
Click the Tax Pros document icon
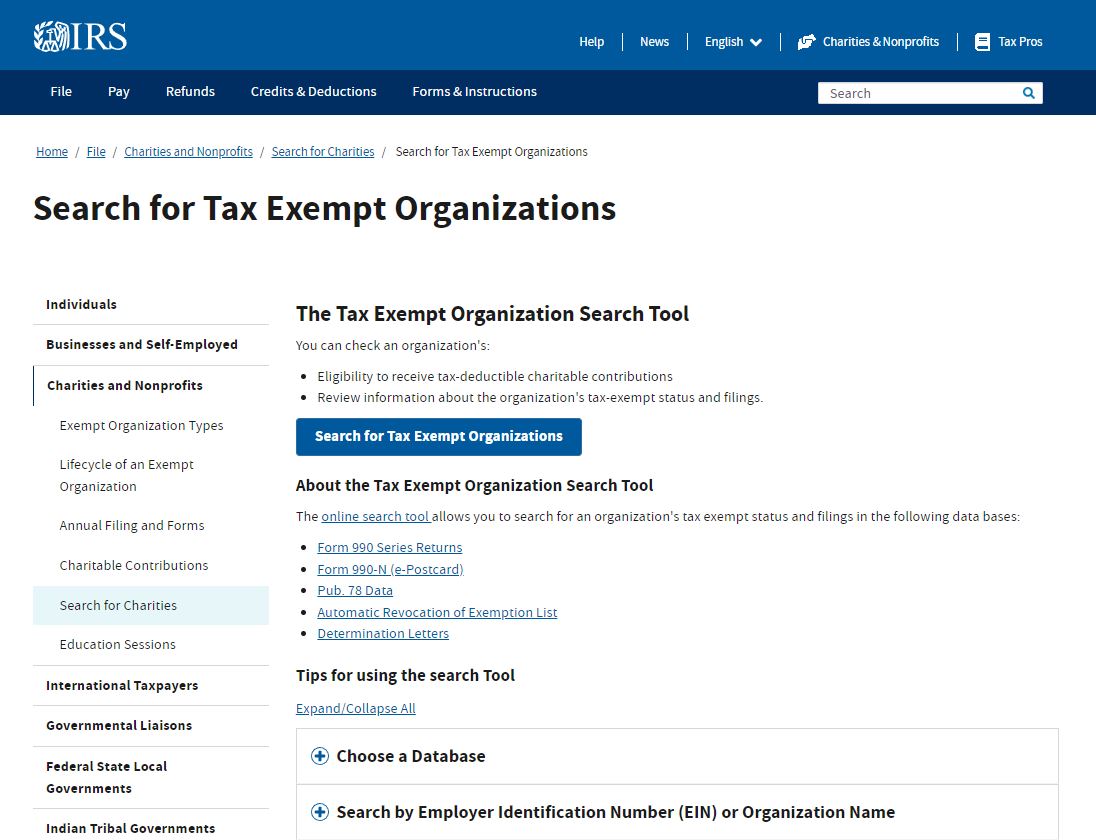point(982,42)
